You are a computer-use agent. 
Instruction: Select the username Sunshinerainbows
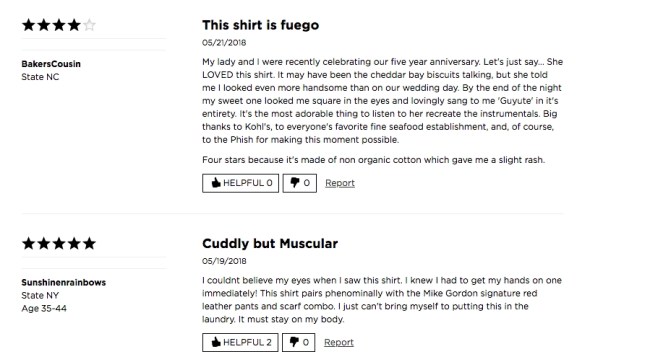tap(63, 282)
